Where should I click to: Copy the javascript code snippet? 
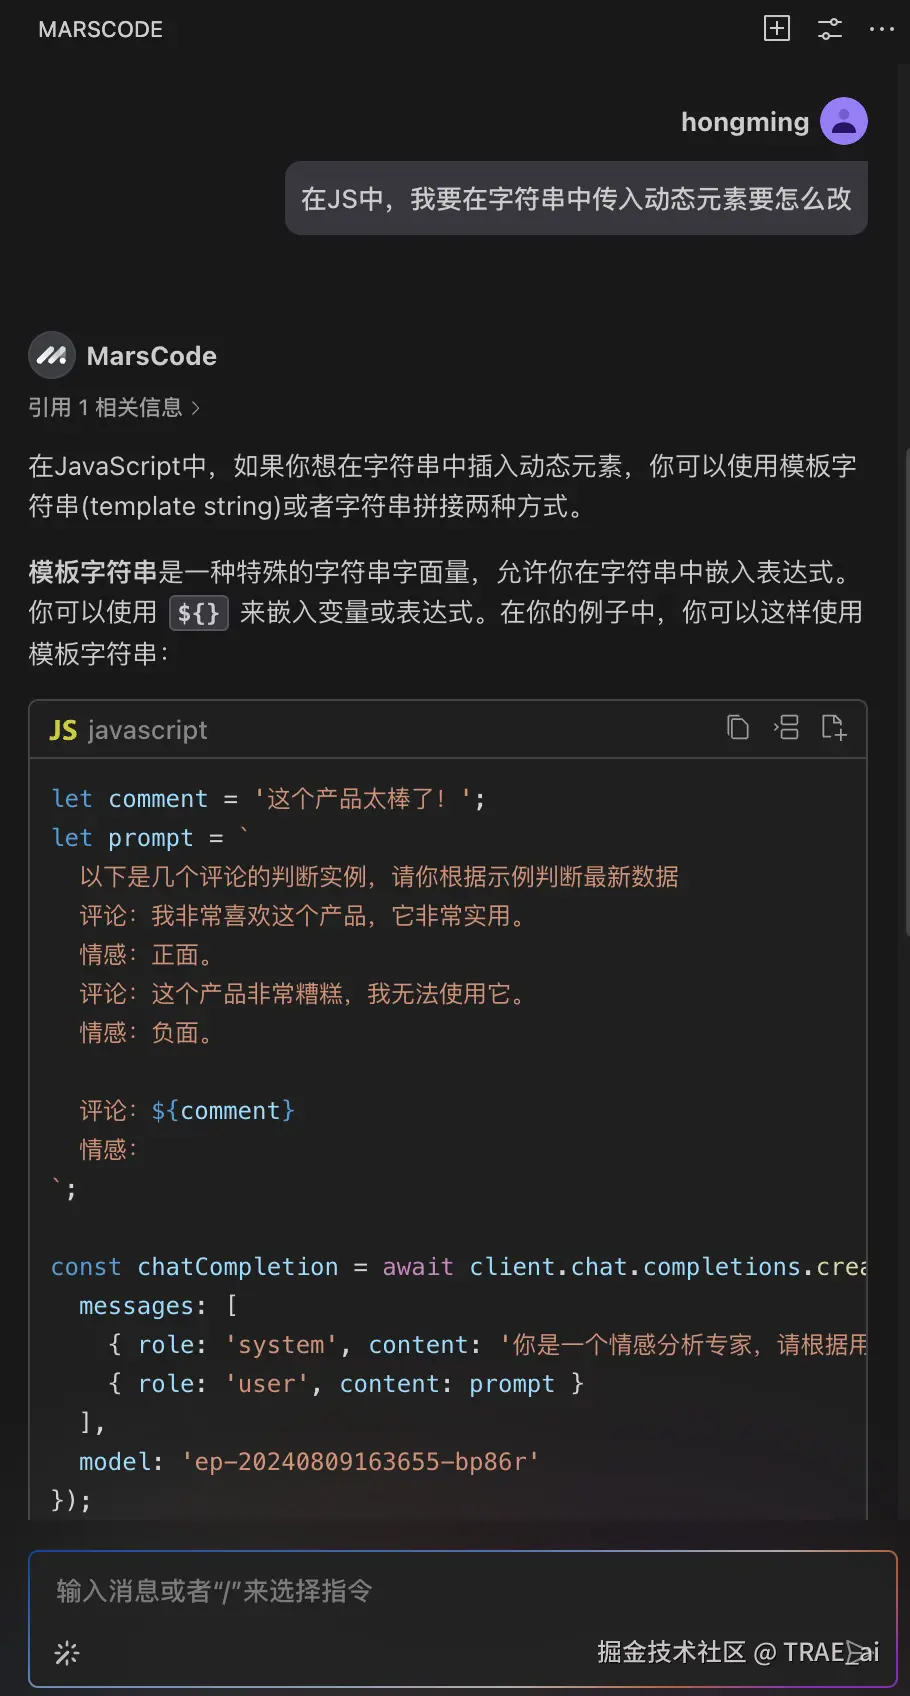[x=739, y=728]
